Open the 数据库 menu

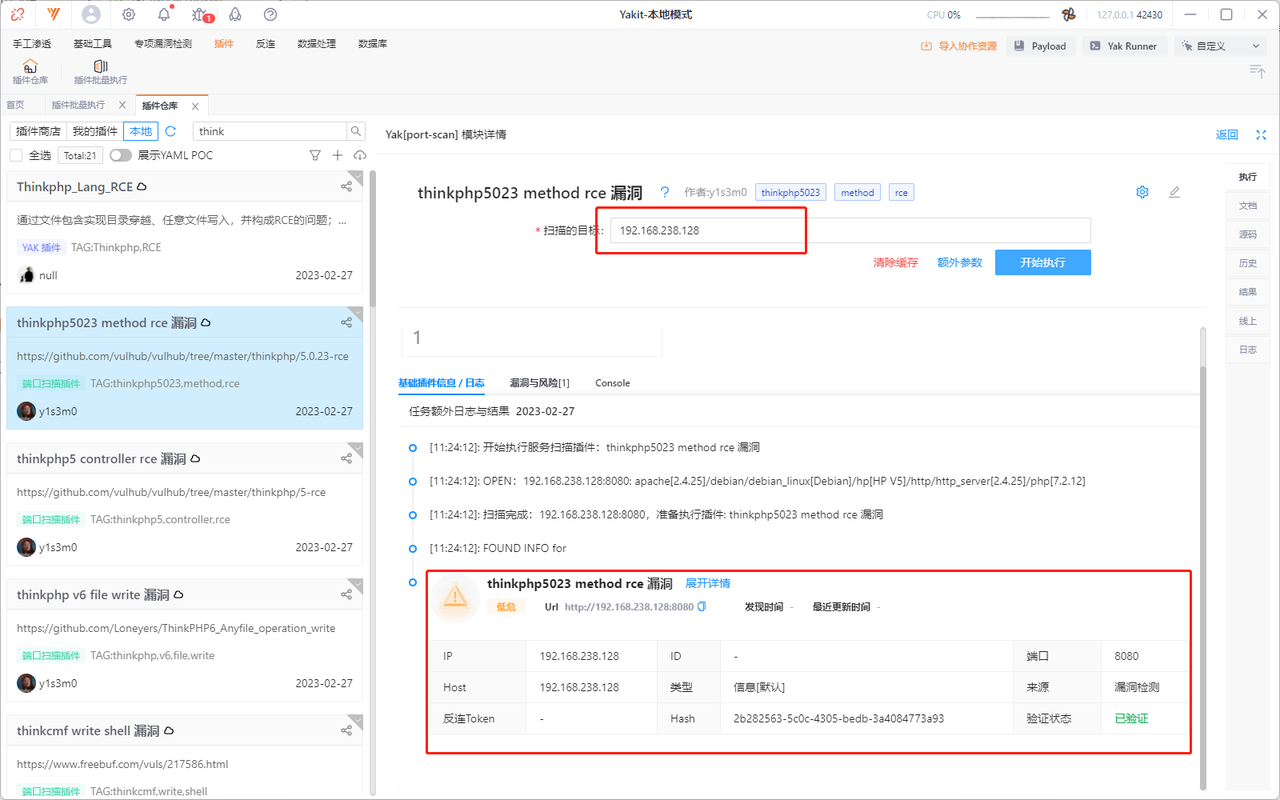tap(373, 44)
